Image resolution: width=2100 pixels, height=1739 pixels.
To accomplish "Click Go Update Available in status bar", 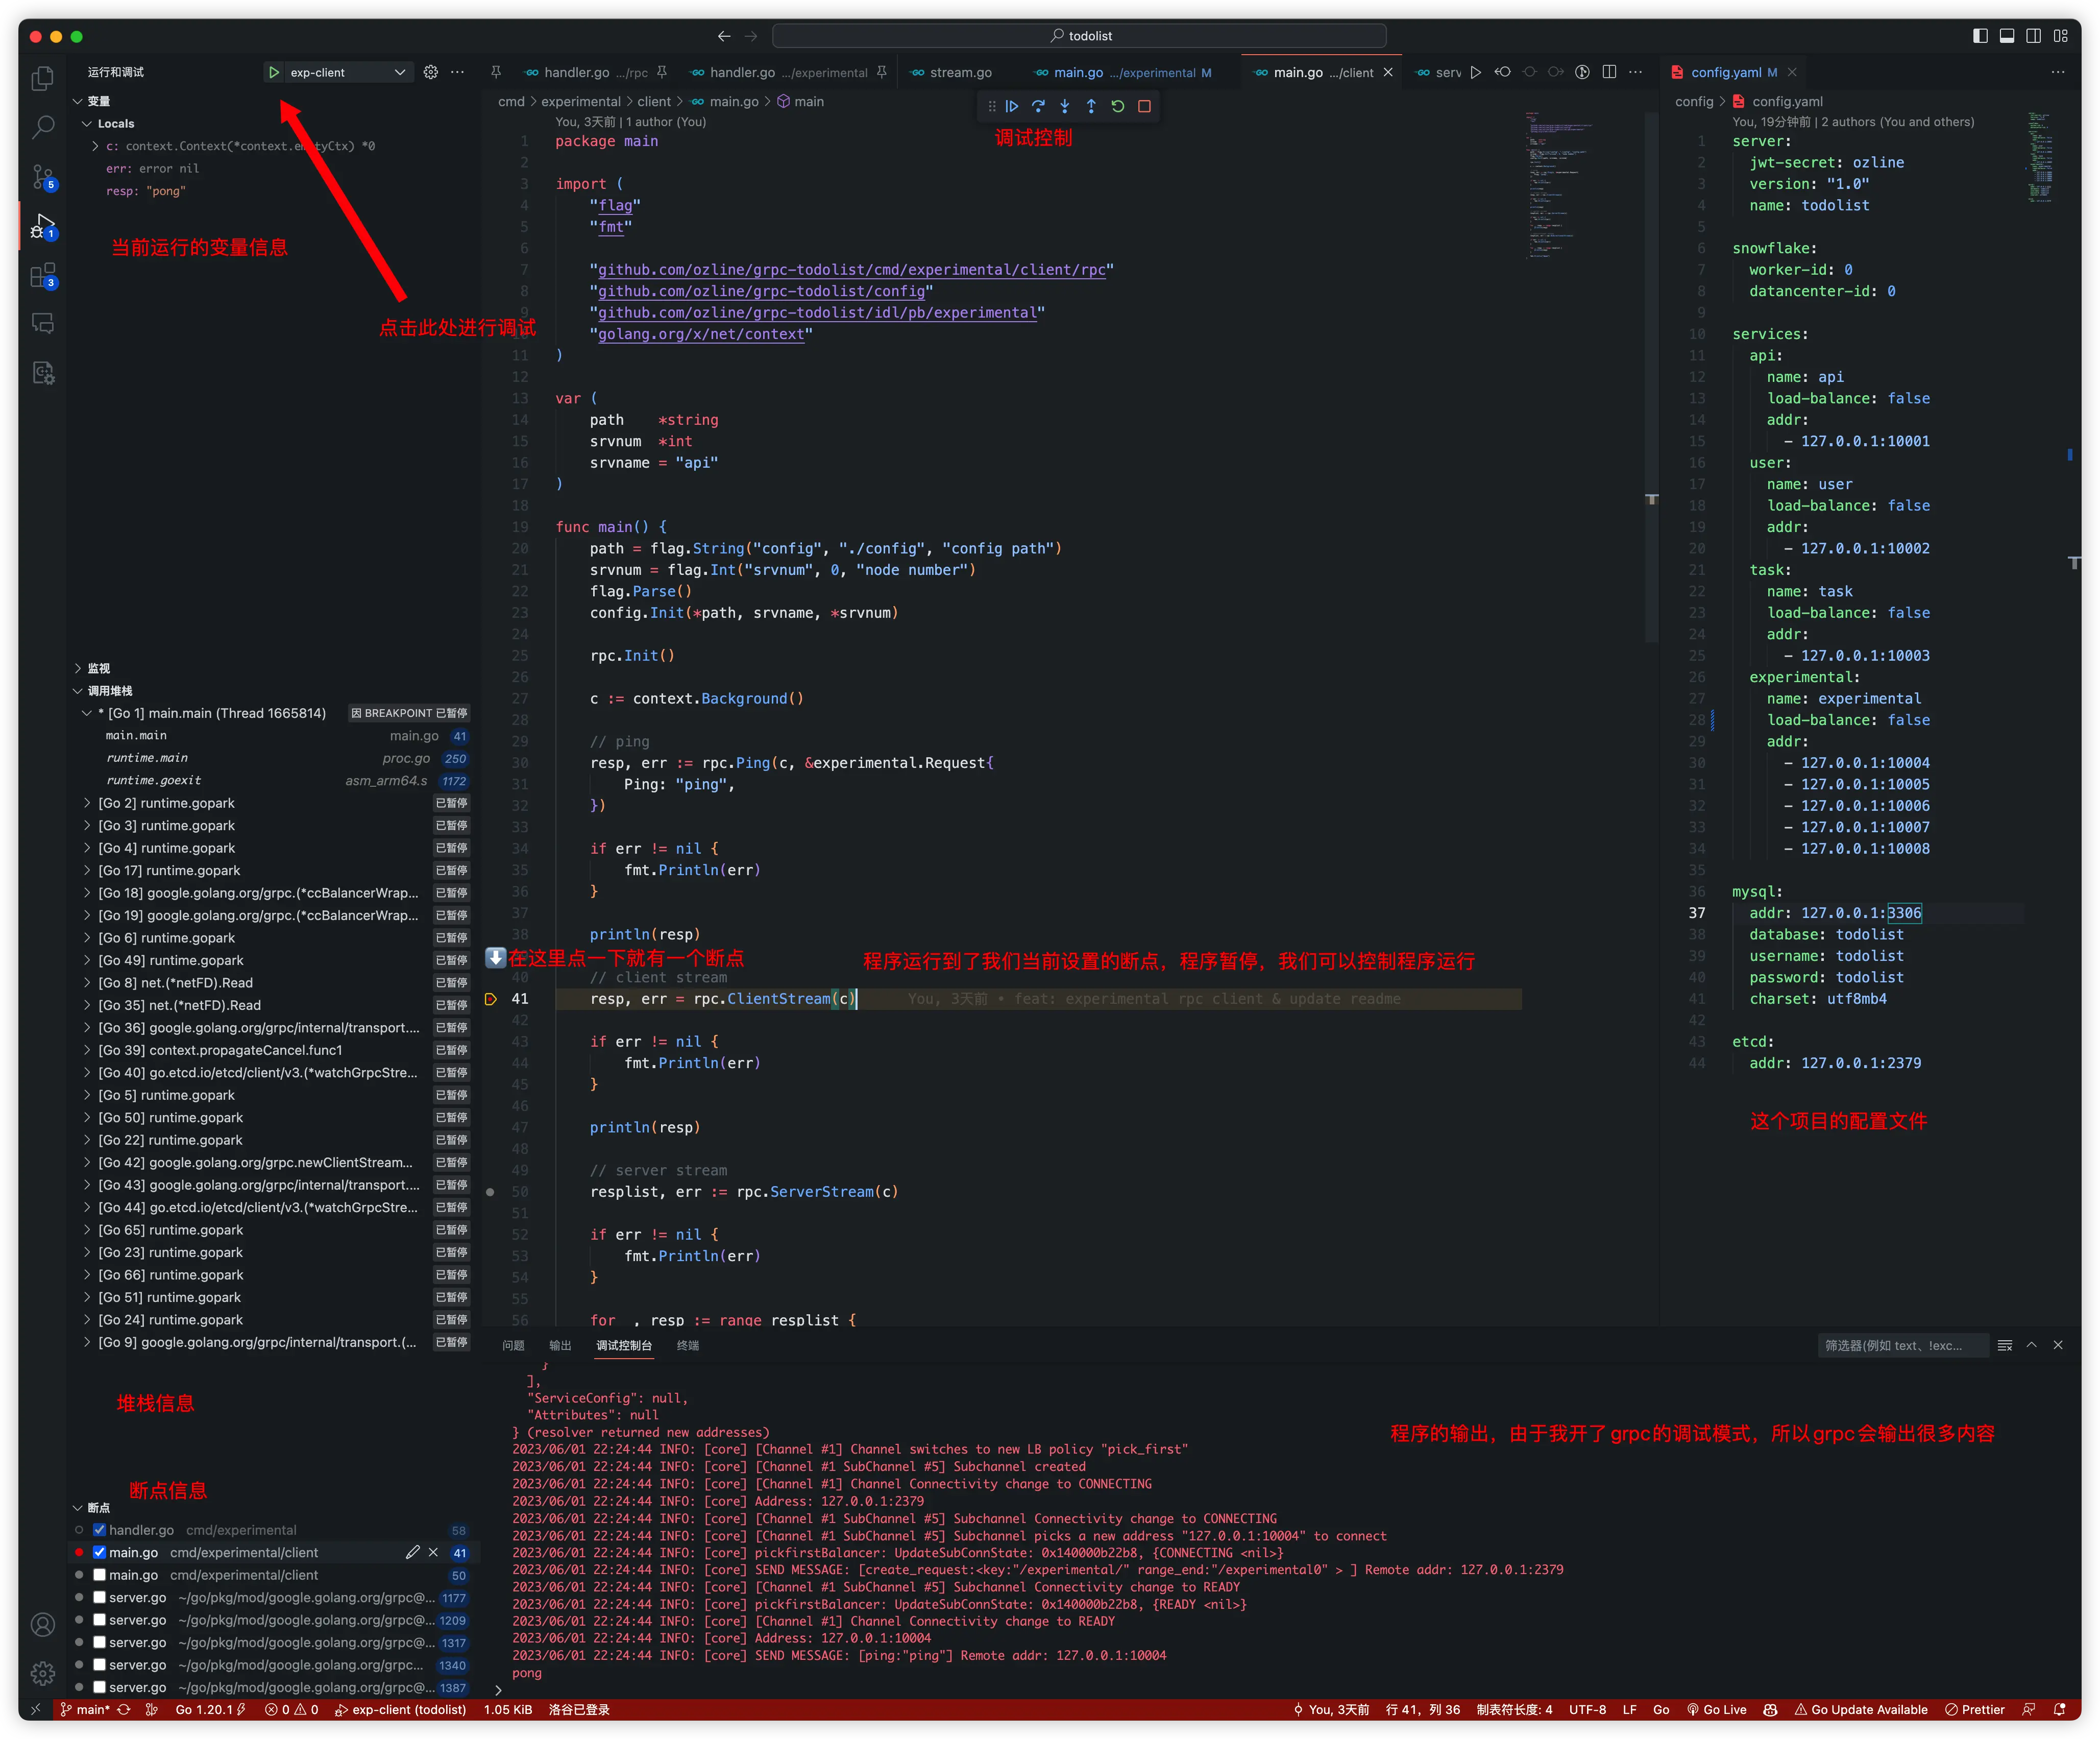I will [1861, 1710].
